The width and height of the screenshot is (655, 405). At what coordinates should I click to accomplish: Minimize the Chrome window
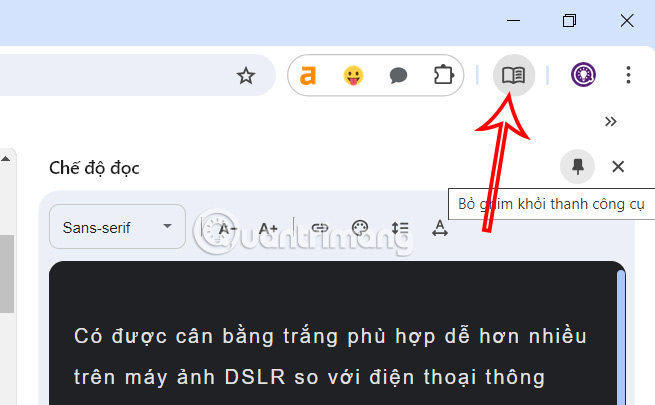513,20
